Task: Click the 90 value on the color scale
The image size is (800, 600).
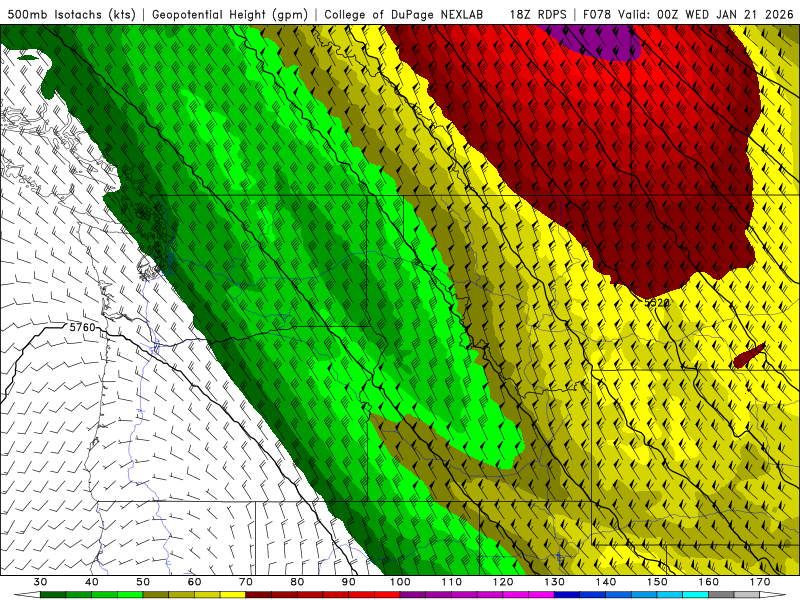Action: [348, 582]
